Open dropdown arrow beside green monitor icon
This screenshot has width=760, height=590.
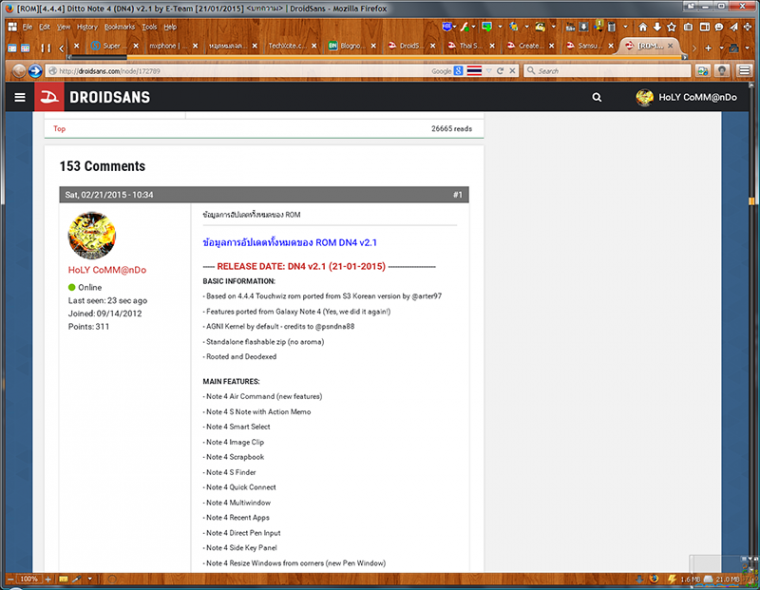[x=500, y=27]
